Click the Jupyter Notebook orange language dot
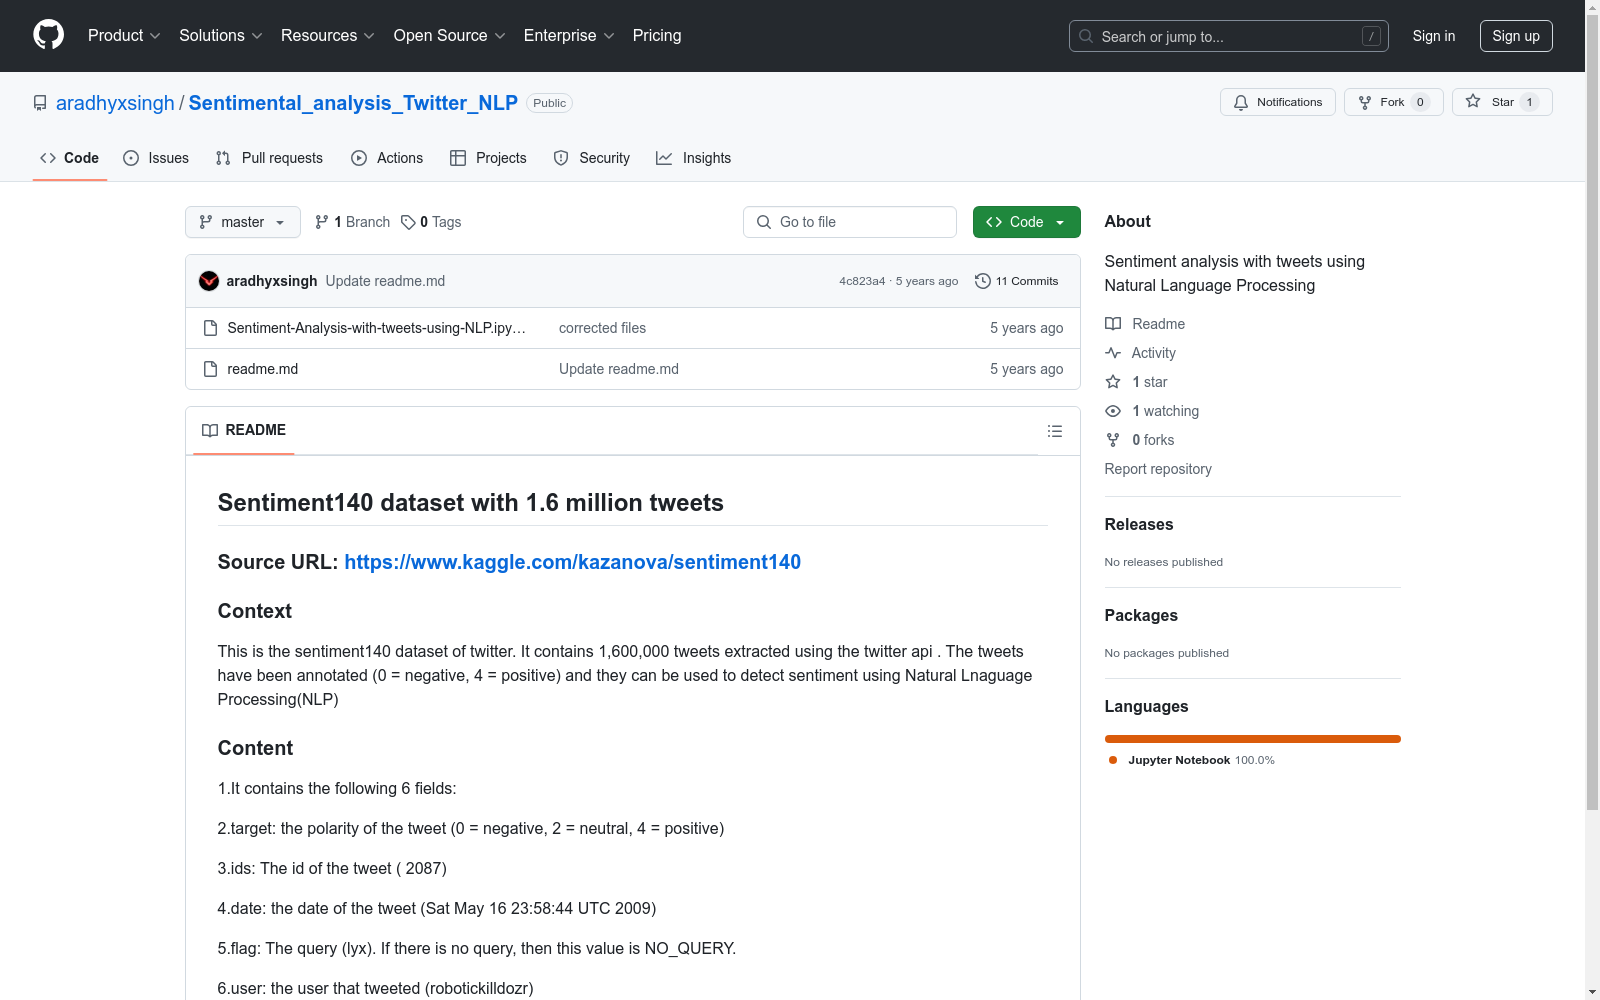1600x1000 pixels. point(1113,760)
